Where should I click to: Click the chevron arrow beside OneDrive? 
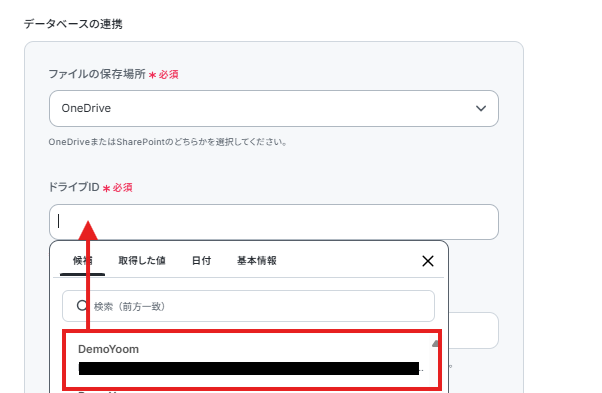click(481, 109)
